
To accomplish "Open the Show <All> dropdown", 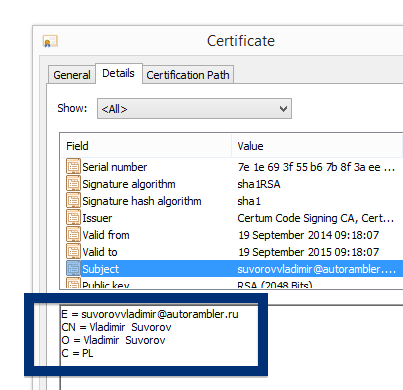I will (194, 109).
